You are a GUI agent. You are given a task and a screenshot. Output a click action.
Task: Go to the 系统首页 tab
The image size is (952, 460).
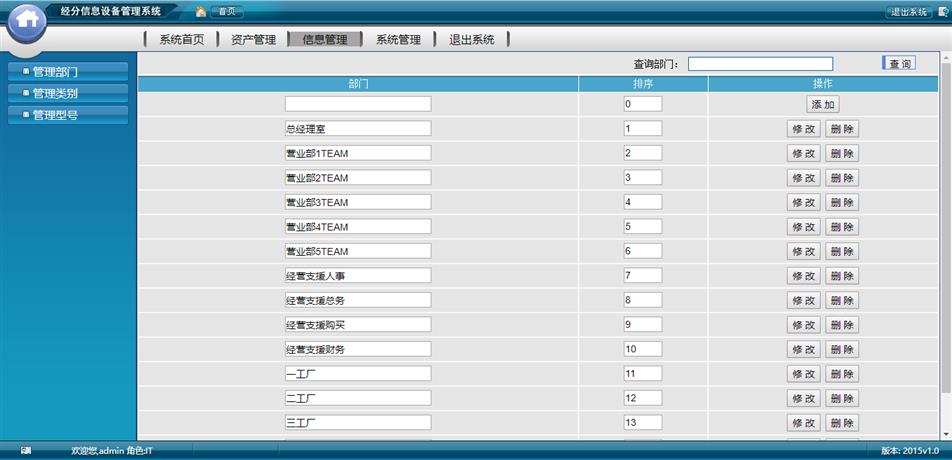tap(182, 40)
